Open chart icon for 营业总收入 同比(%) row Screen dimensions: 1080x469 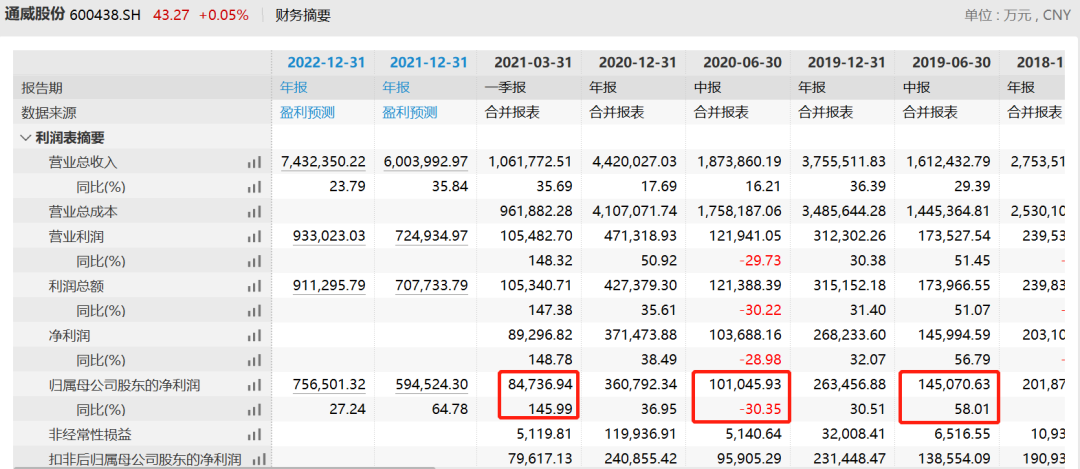point(254,187)
